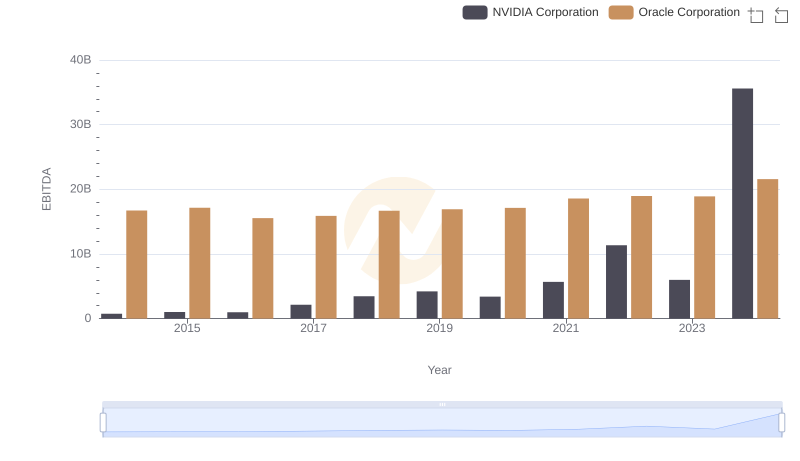
Task: Click the zoom reset icon
Action: point(781,15)
